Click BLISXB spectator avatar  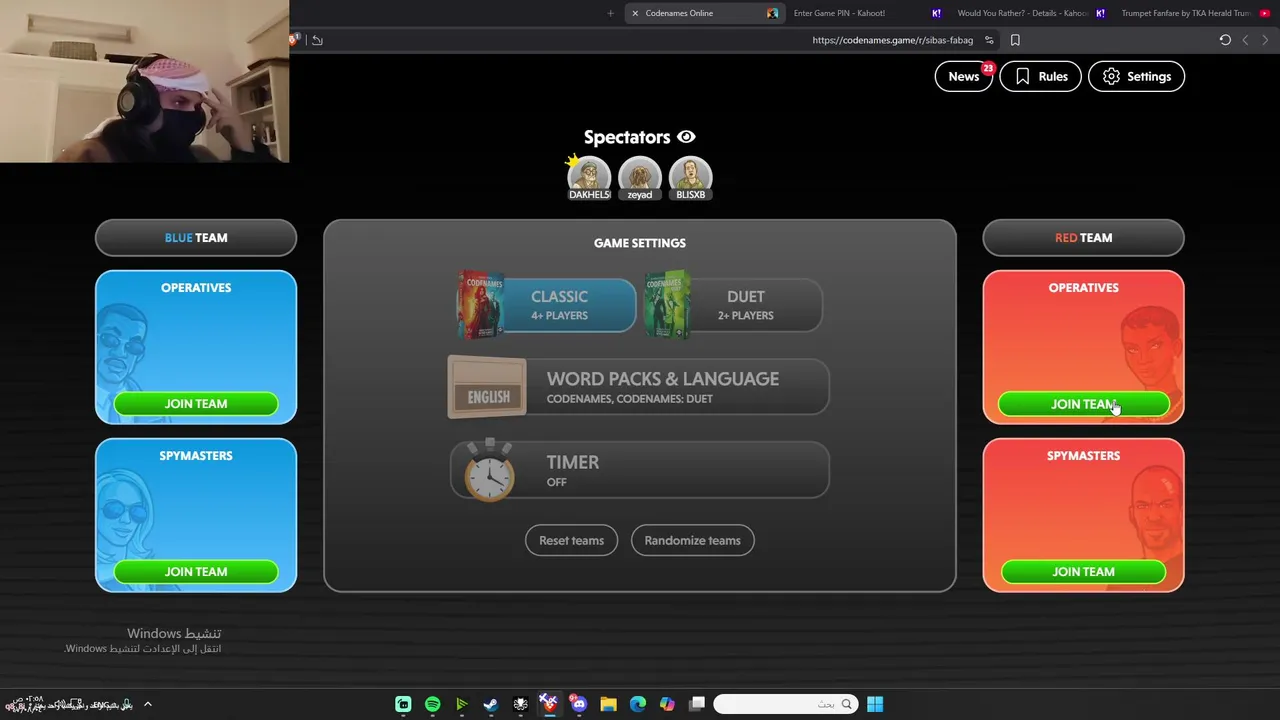pos(690,178)
